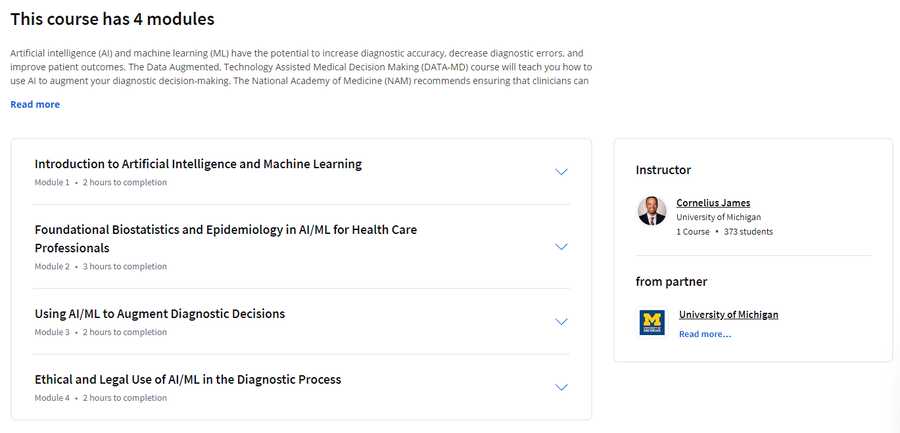The width and height of the screenshot is (900, 433).
Task: Expand the Introduction to Artificial Intelligence module chevron
Action: (x=561, y=172)
